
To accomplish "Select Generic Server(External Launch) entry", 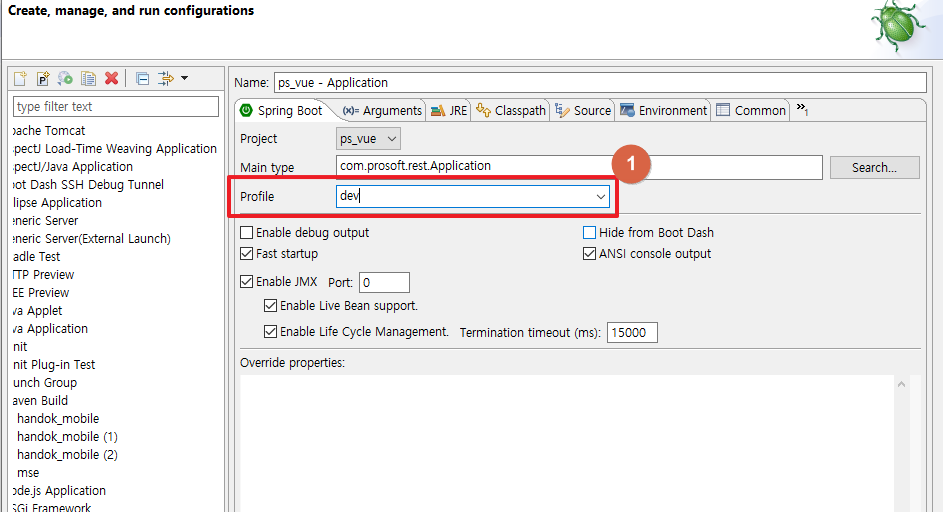I will [92, 239].
